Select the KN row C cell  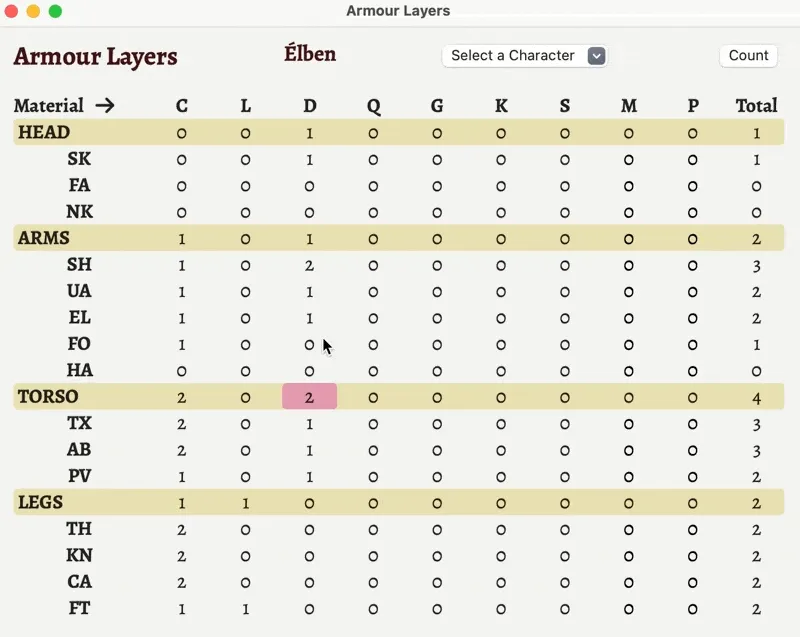pos(181,555)
